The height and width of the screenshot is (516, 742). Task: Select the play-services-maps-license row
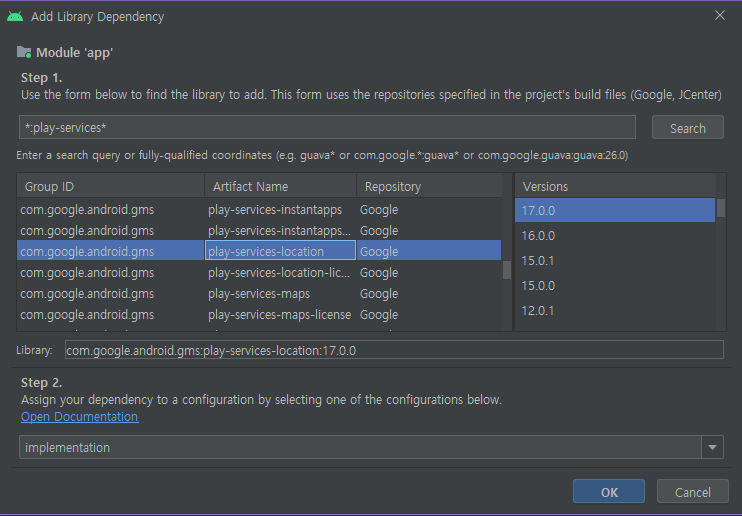pyautogui.click(x=259, y=314)
